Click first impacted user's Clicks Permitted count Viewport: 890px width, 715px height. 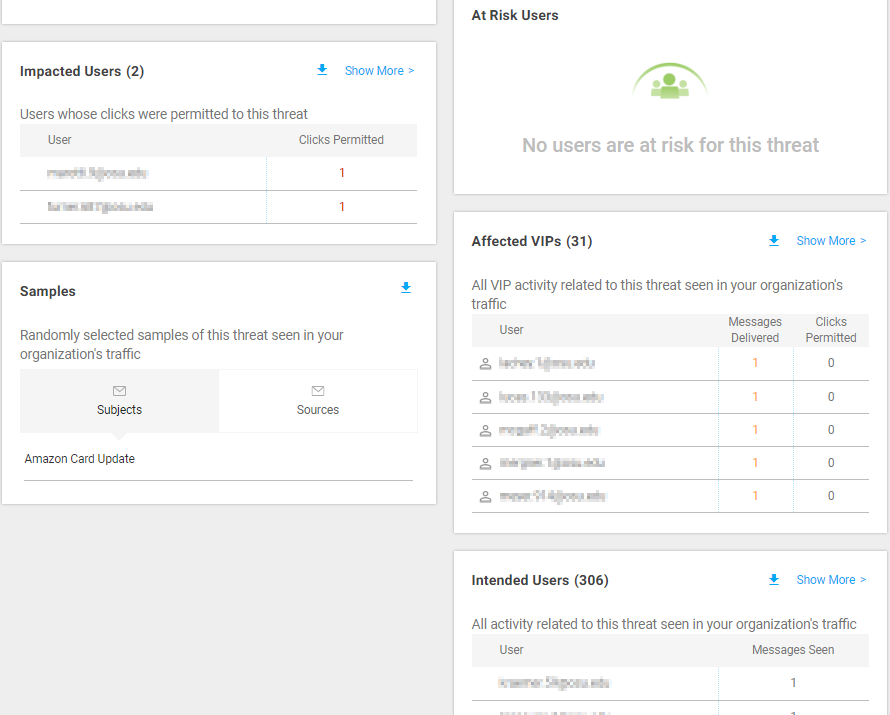[x=342, y=173]
